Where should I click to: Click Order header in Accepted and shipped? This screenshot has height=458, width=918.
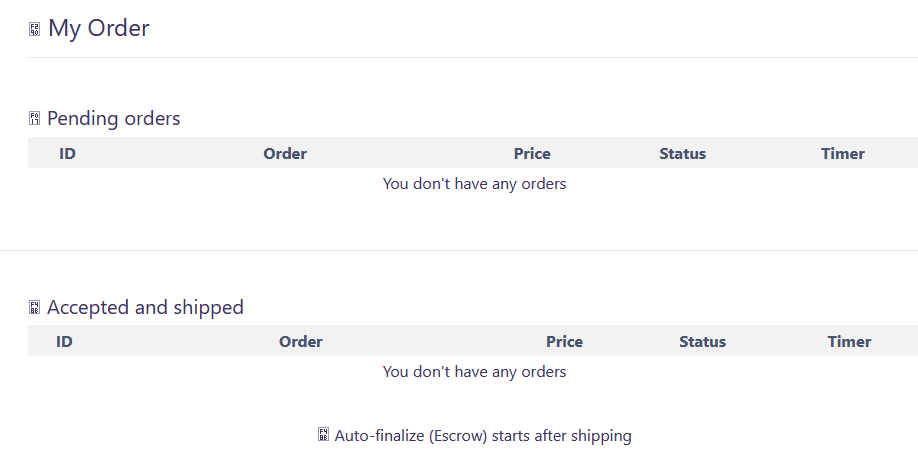301,341
